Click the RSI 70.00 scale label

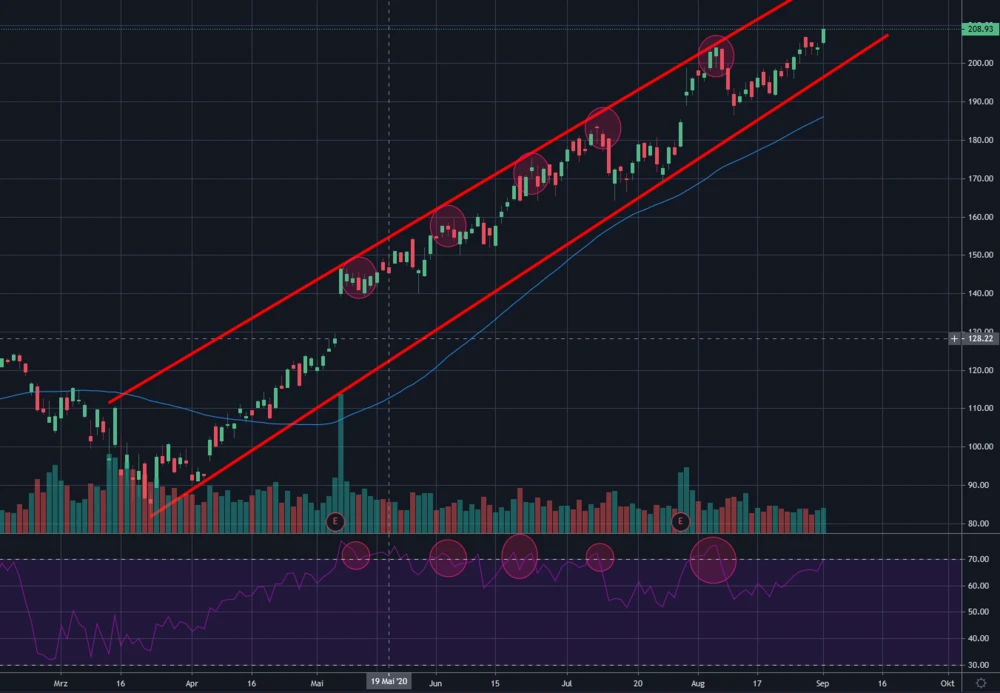pos(979,559)
